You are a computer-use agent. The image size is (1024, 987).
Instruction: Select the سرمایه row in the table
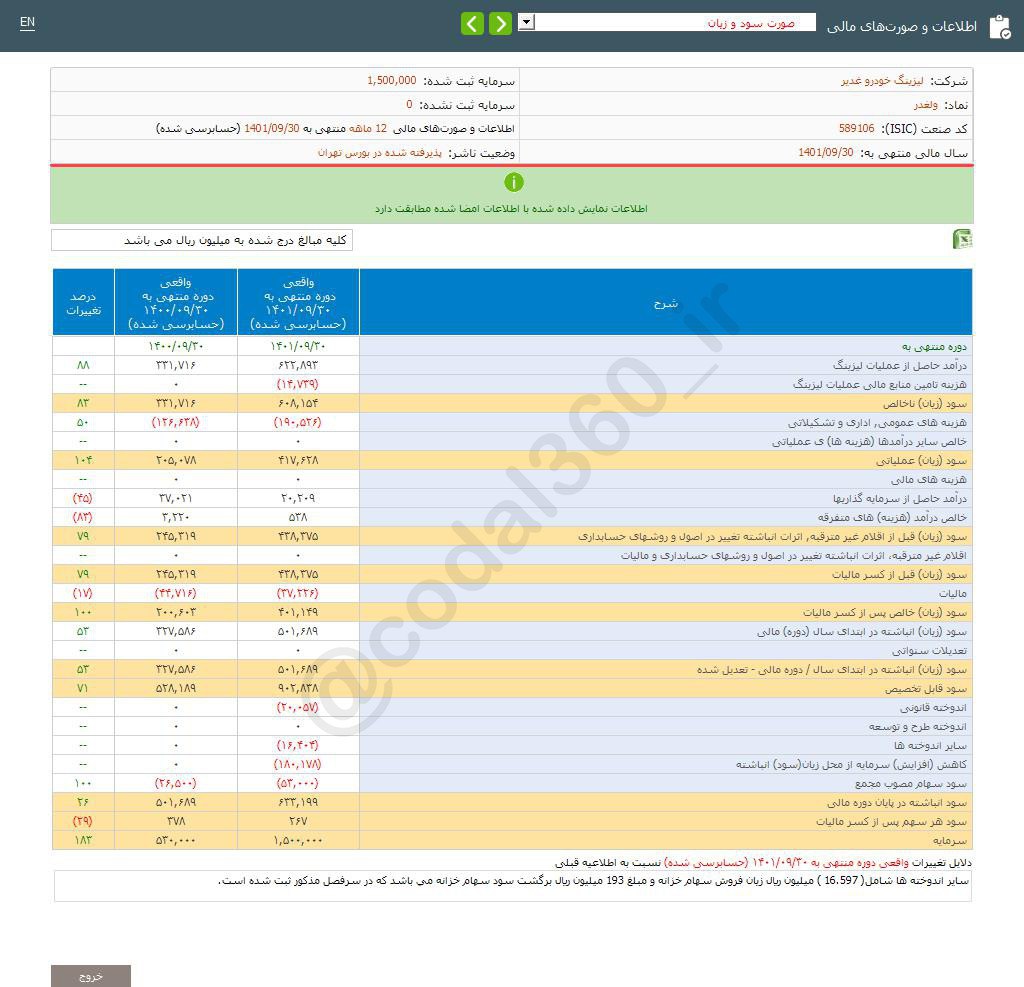point(948,841)
